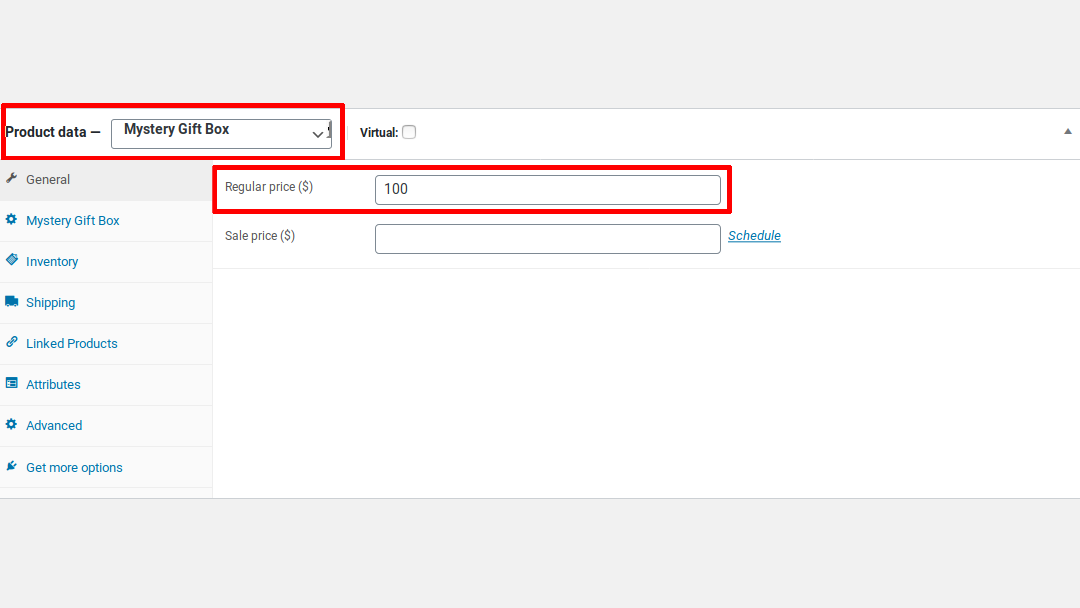The image size is (1080, 608).
Task: Go to the Inventory tab
Action: 106,262
